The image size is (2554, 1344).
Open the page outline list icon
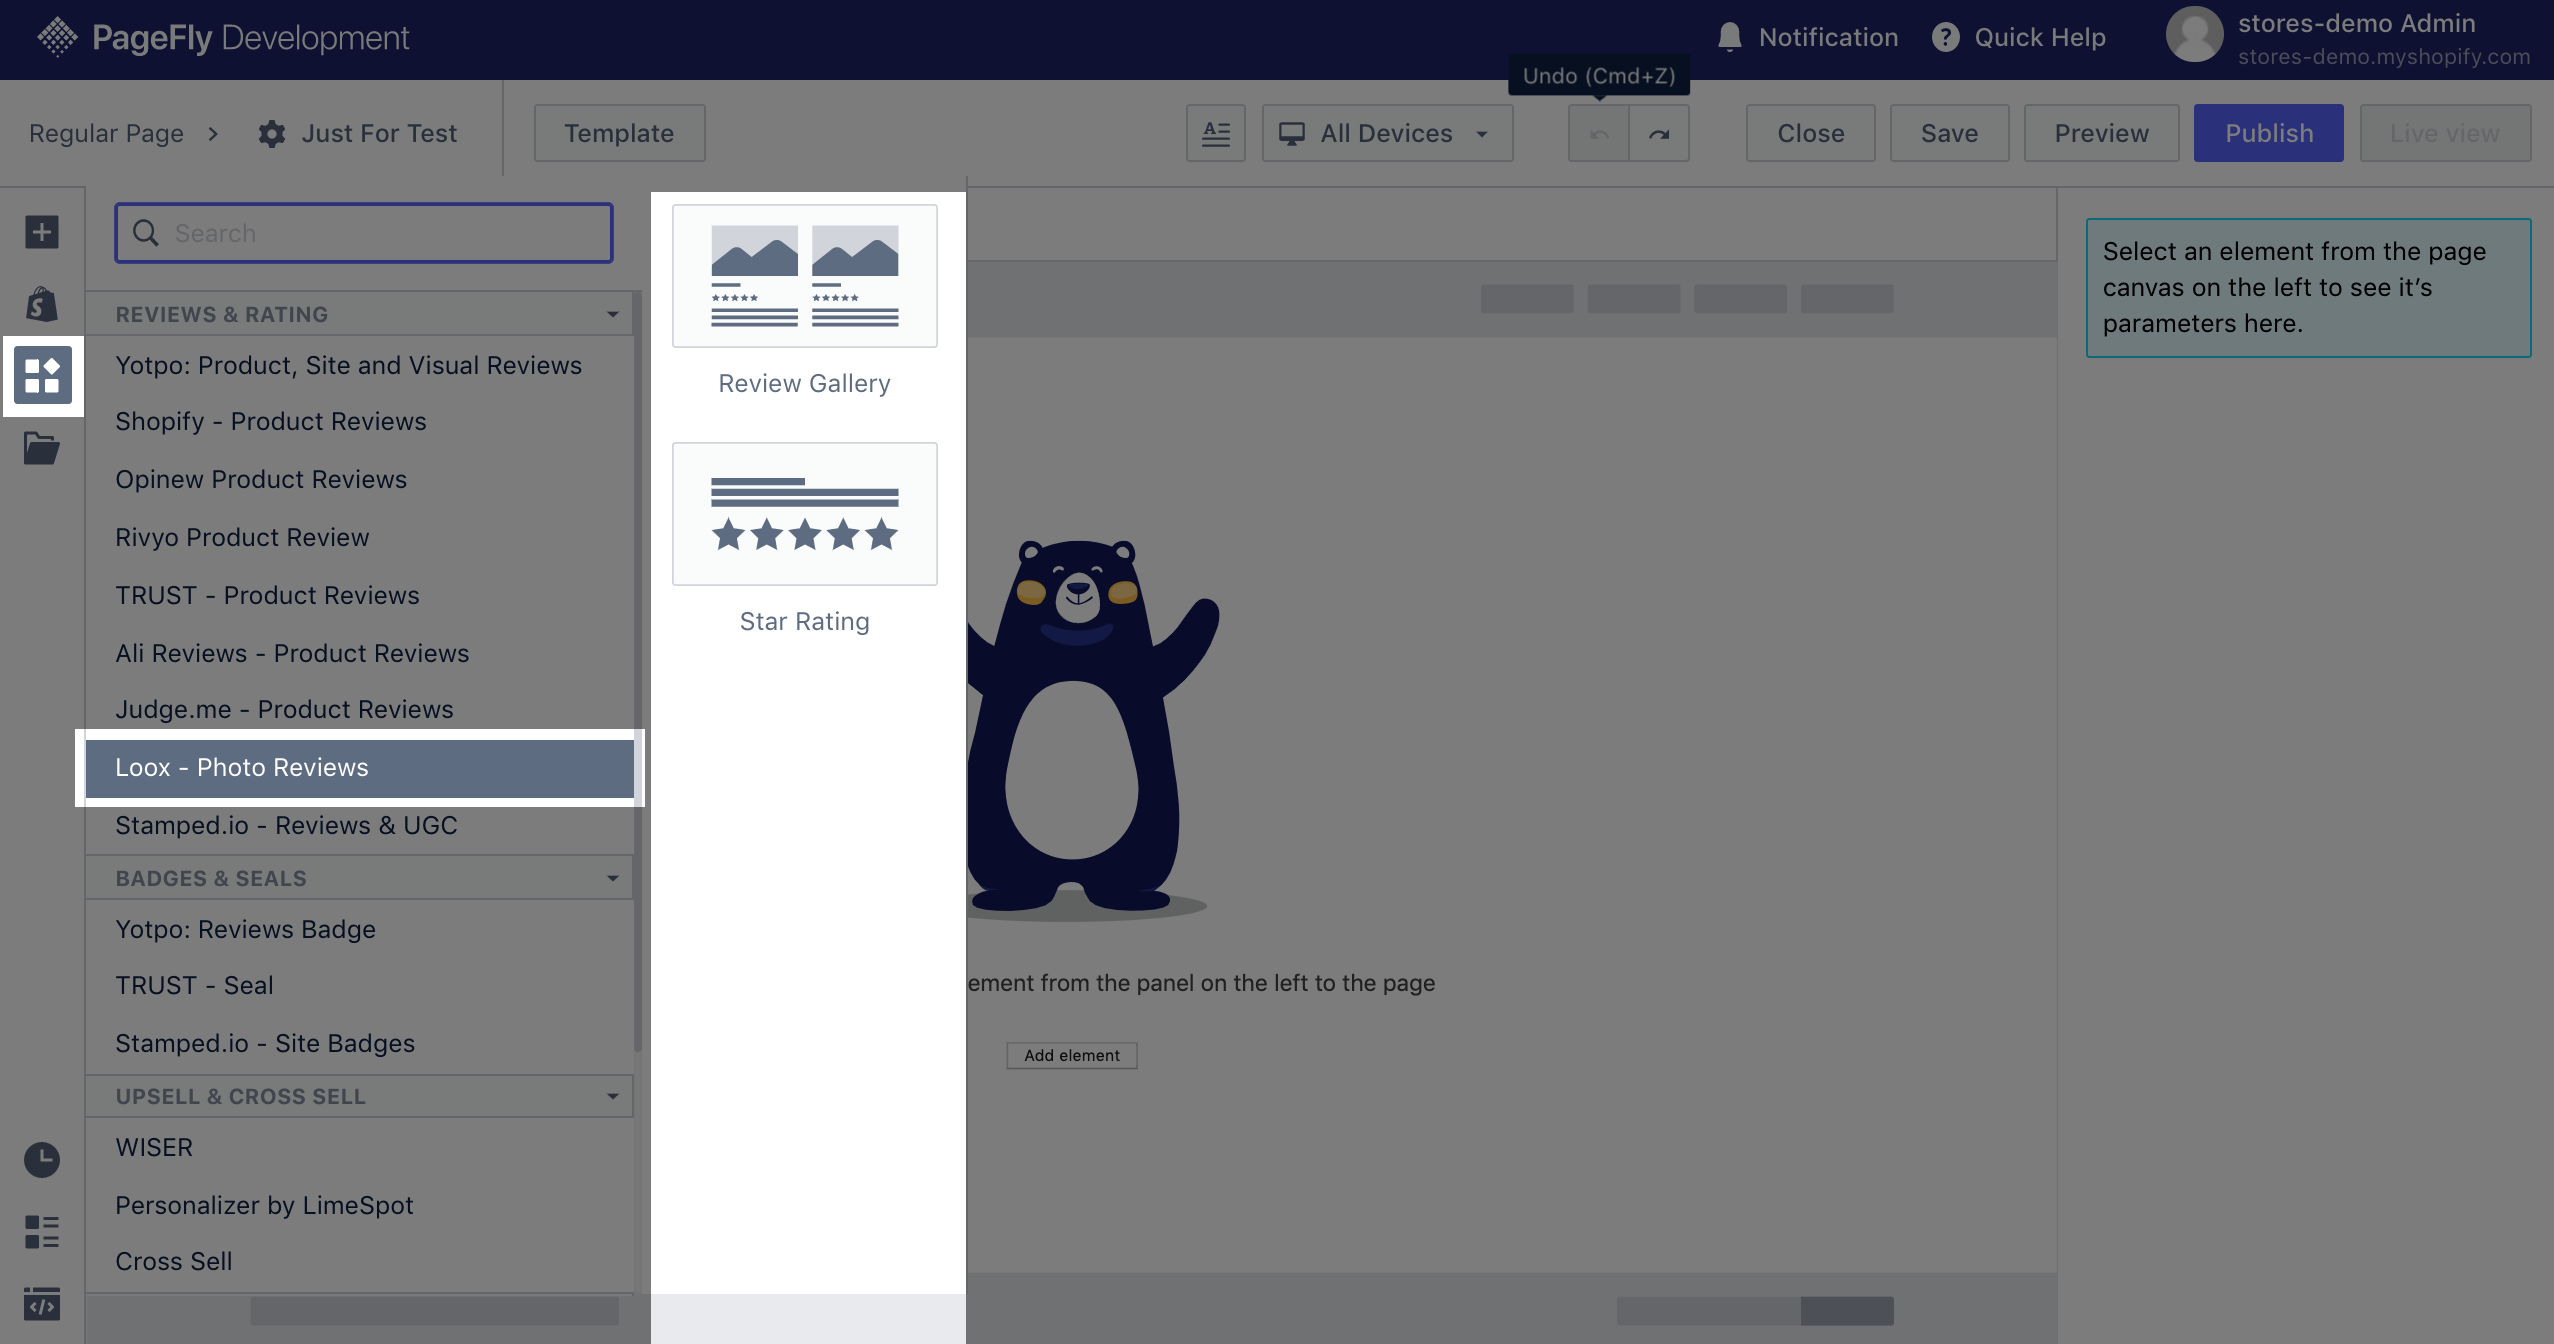tap(42, 1232)
